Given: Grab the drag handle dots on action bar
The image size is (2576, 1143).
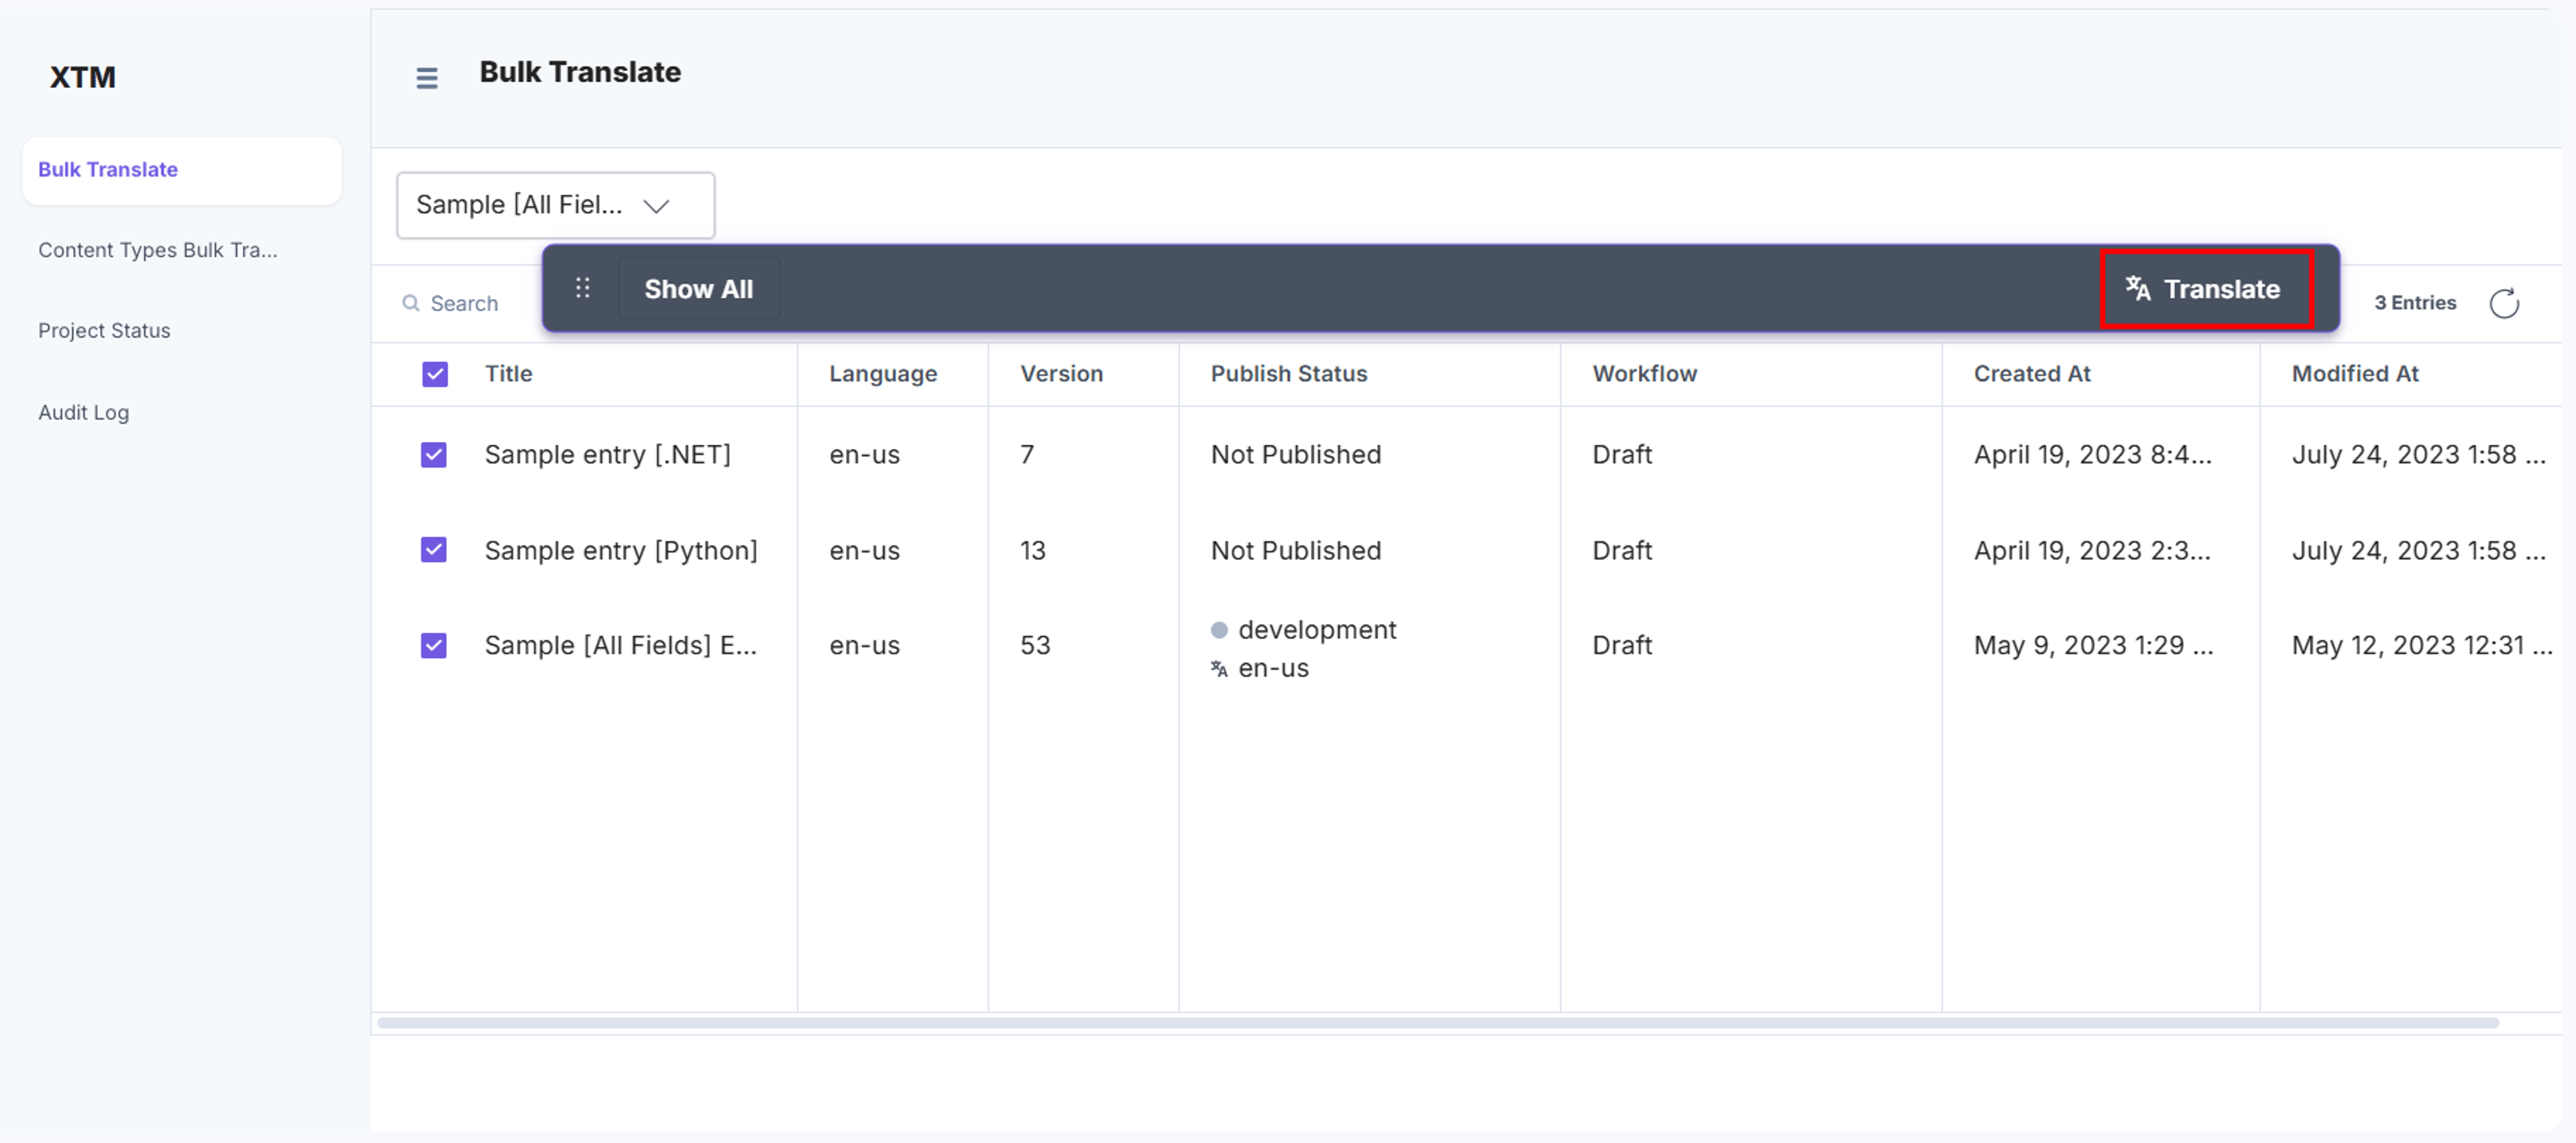Looking at the screenshot, I should click(x=583, y=288).
